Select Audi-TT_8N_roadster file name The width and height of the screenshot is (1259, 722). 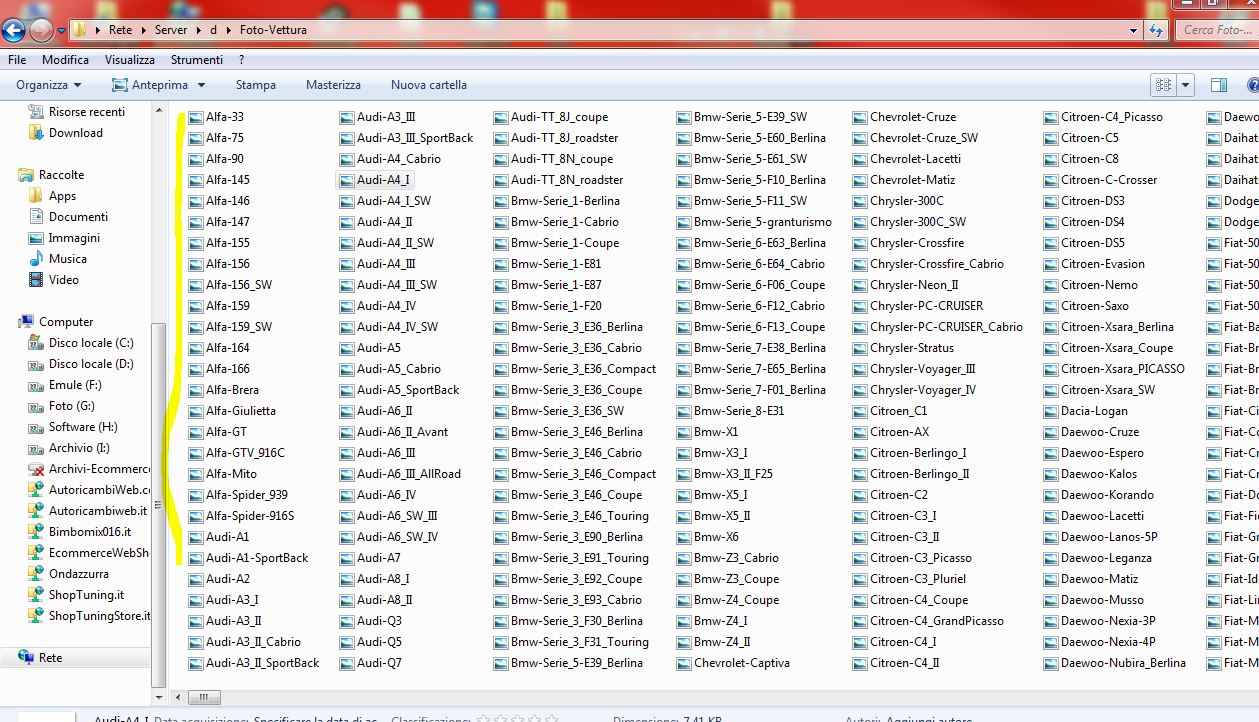pyautogui.click(x=567, y=180)
